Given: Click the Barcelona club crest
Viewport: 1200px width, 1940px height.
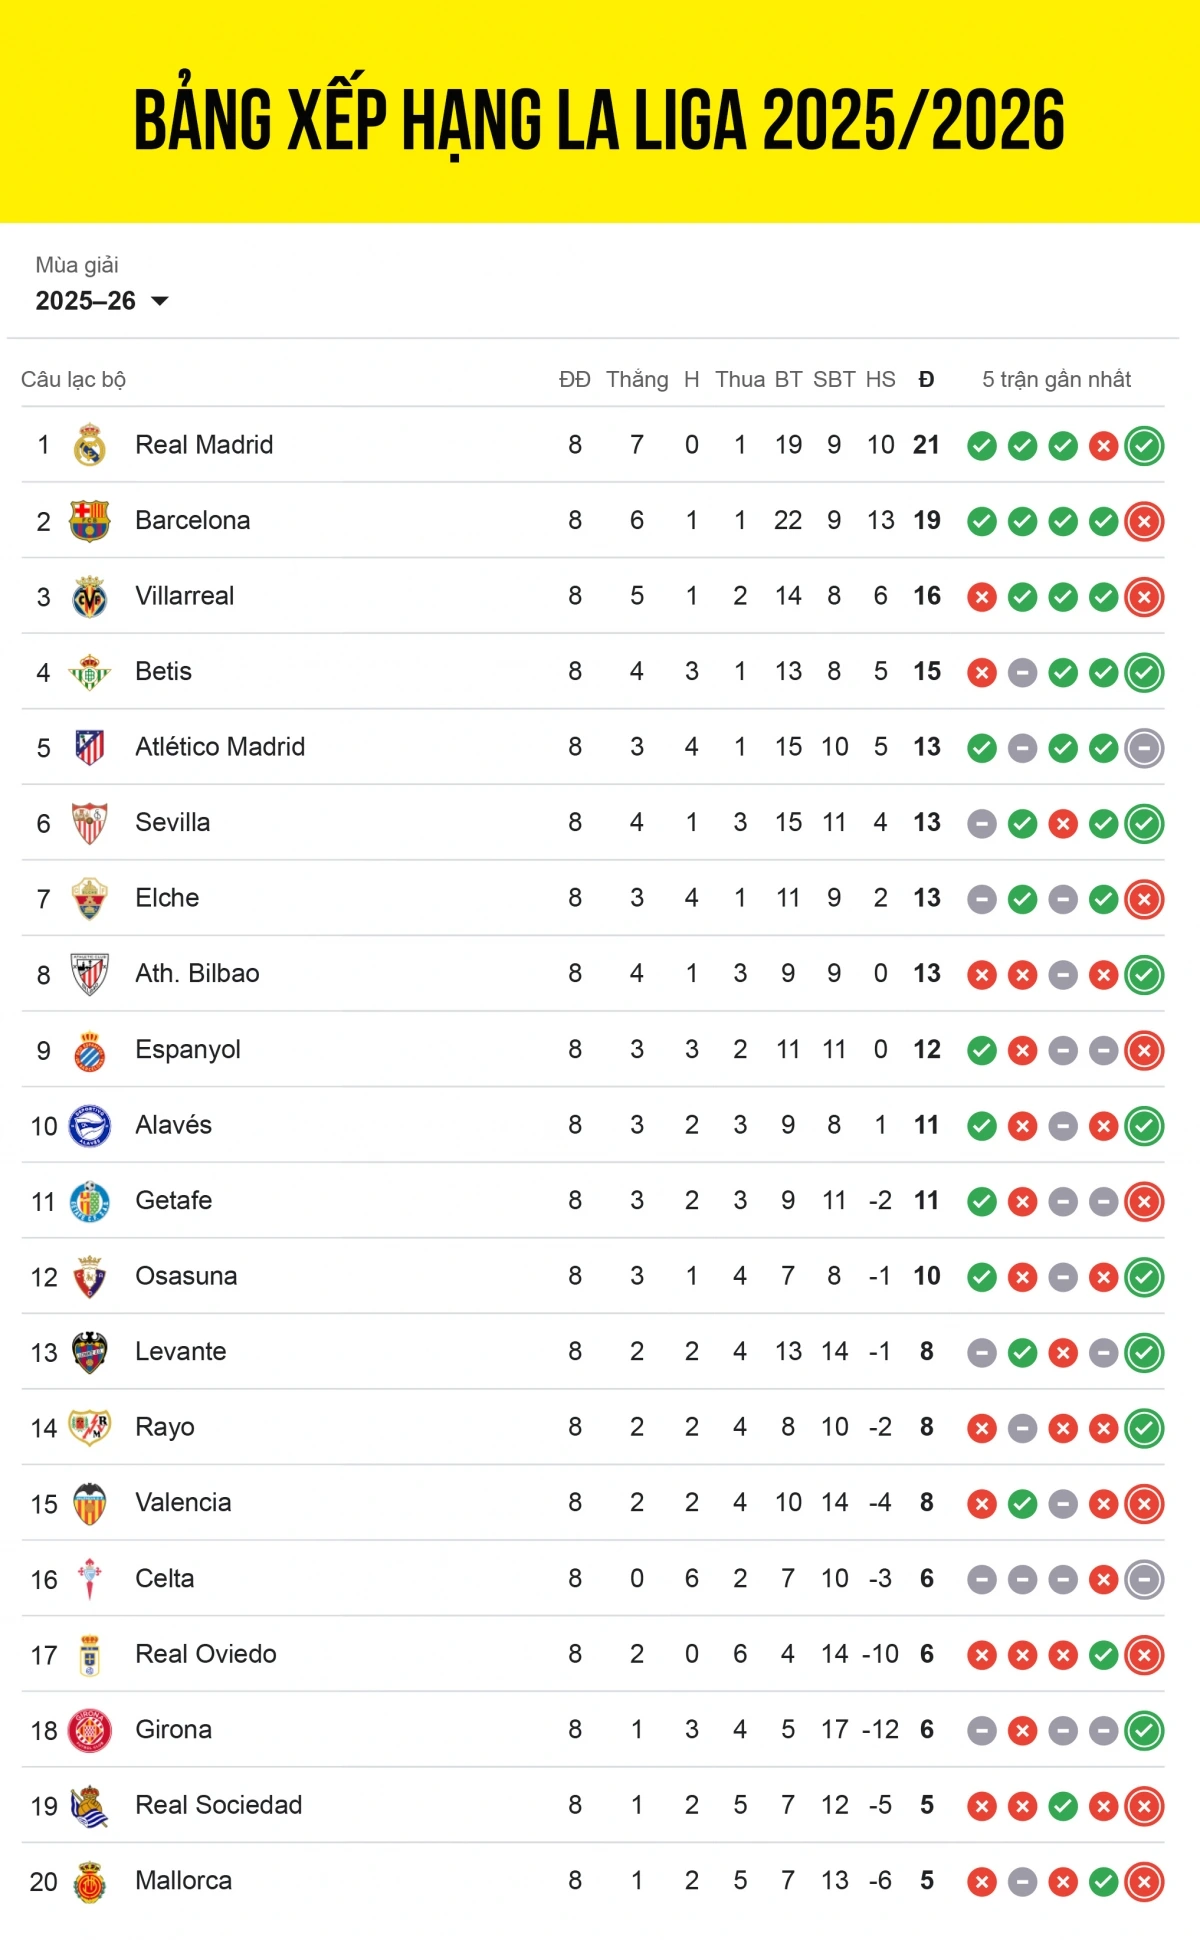Looking at the screenshot, I should point(90,521).
